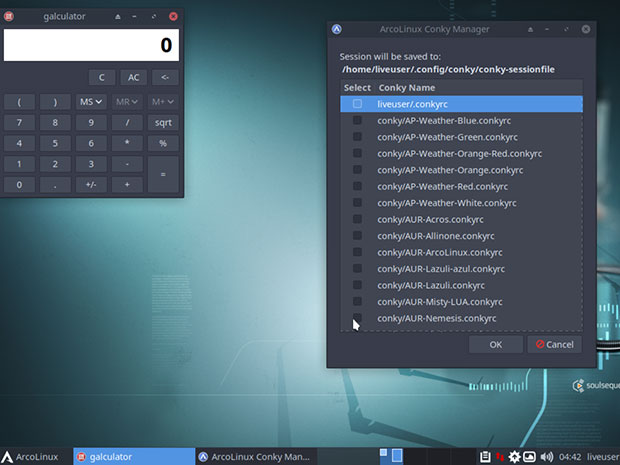Screen dimensions: 620x465
Task: Click galculator window's red app icon
Action: tap(9, 16)
